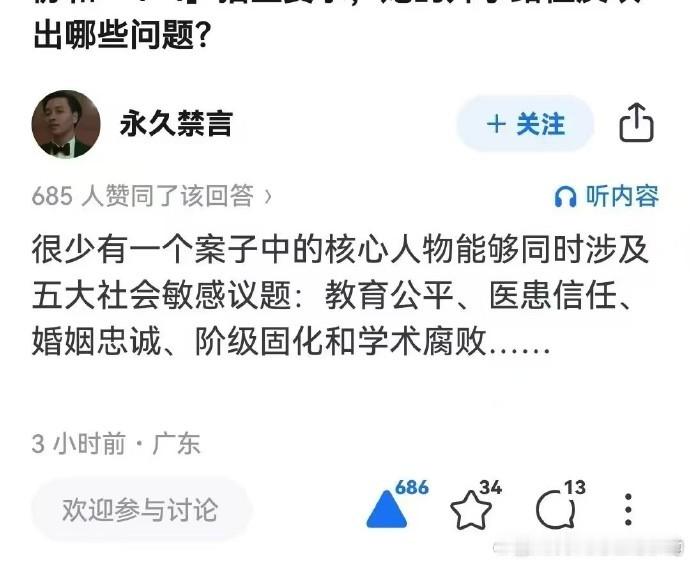This screenshot has height=563, width=690.
Task: Tap the headphone listen icon
Action: click(565, 196)
